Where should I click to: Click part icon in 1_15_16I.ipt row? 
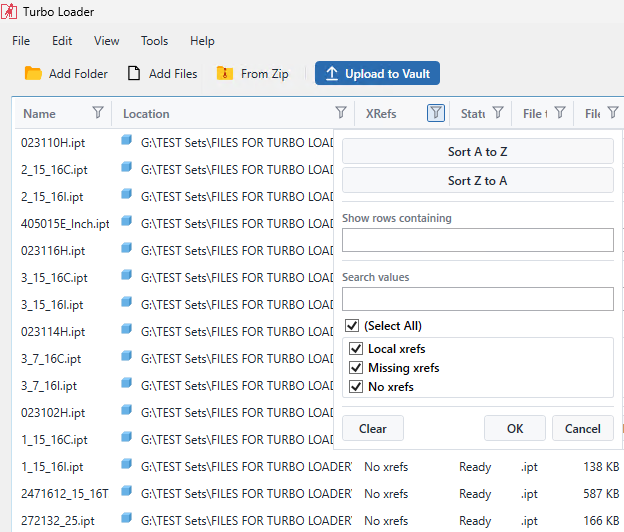(x=127, y=464)
